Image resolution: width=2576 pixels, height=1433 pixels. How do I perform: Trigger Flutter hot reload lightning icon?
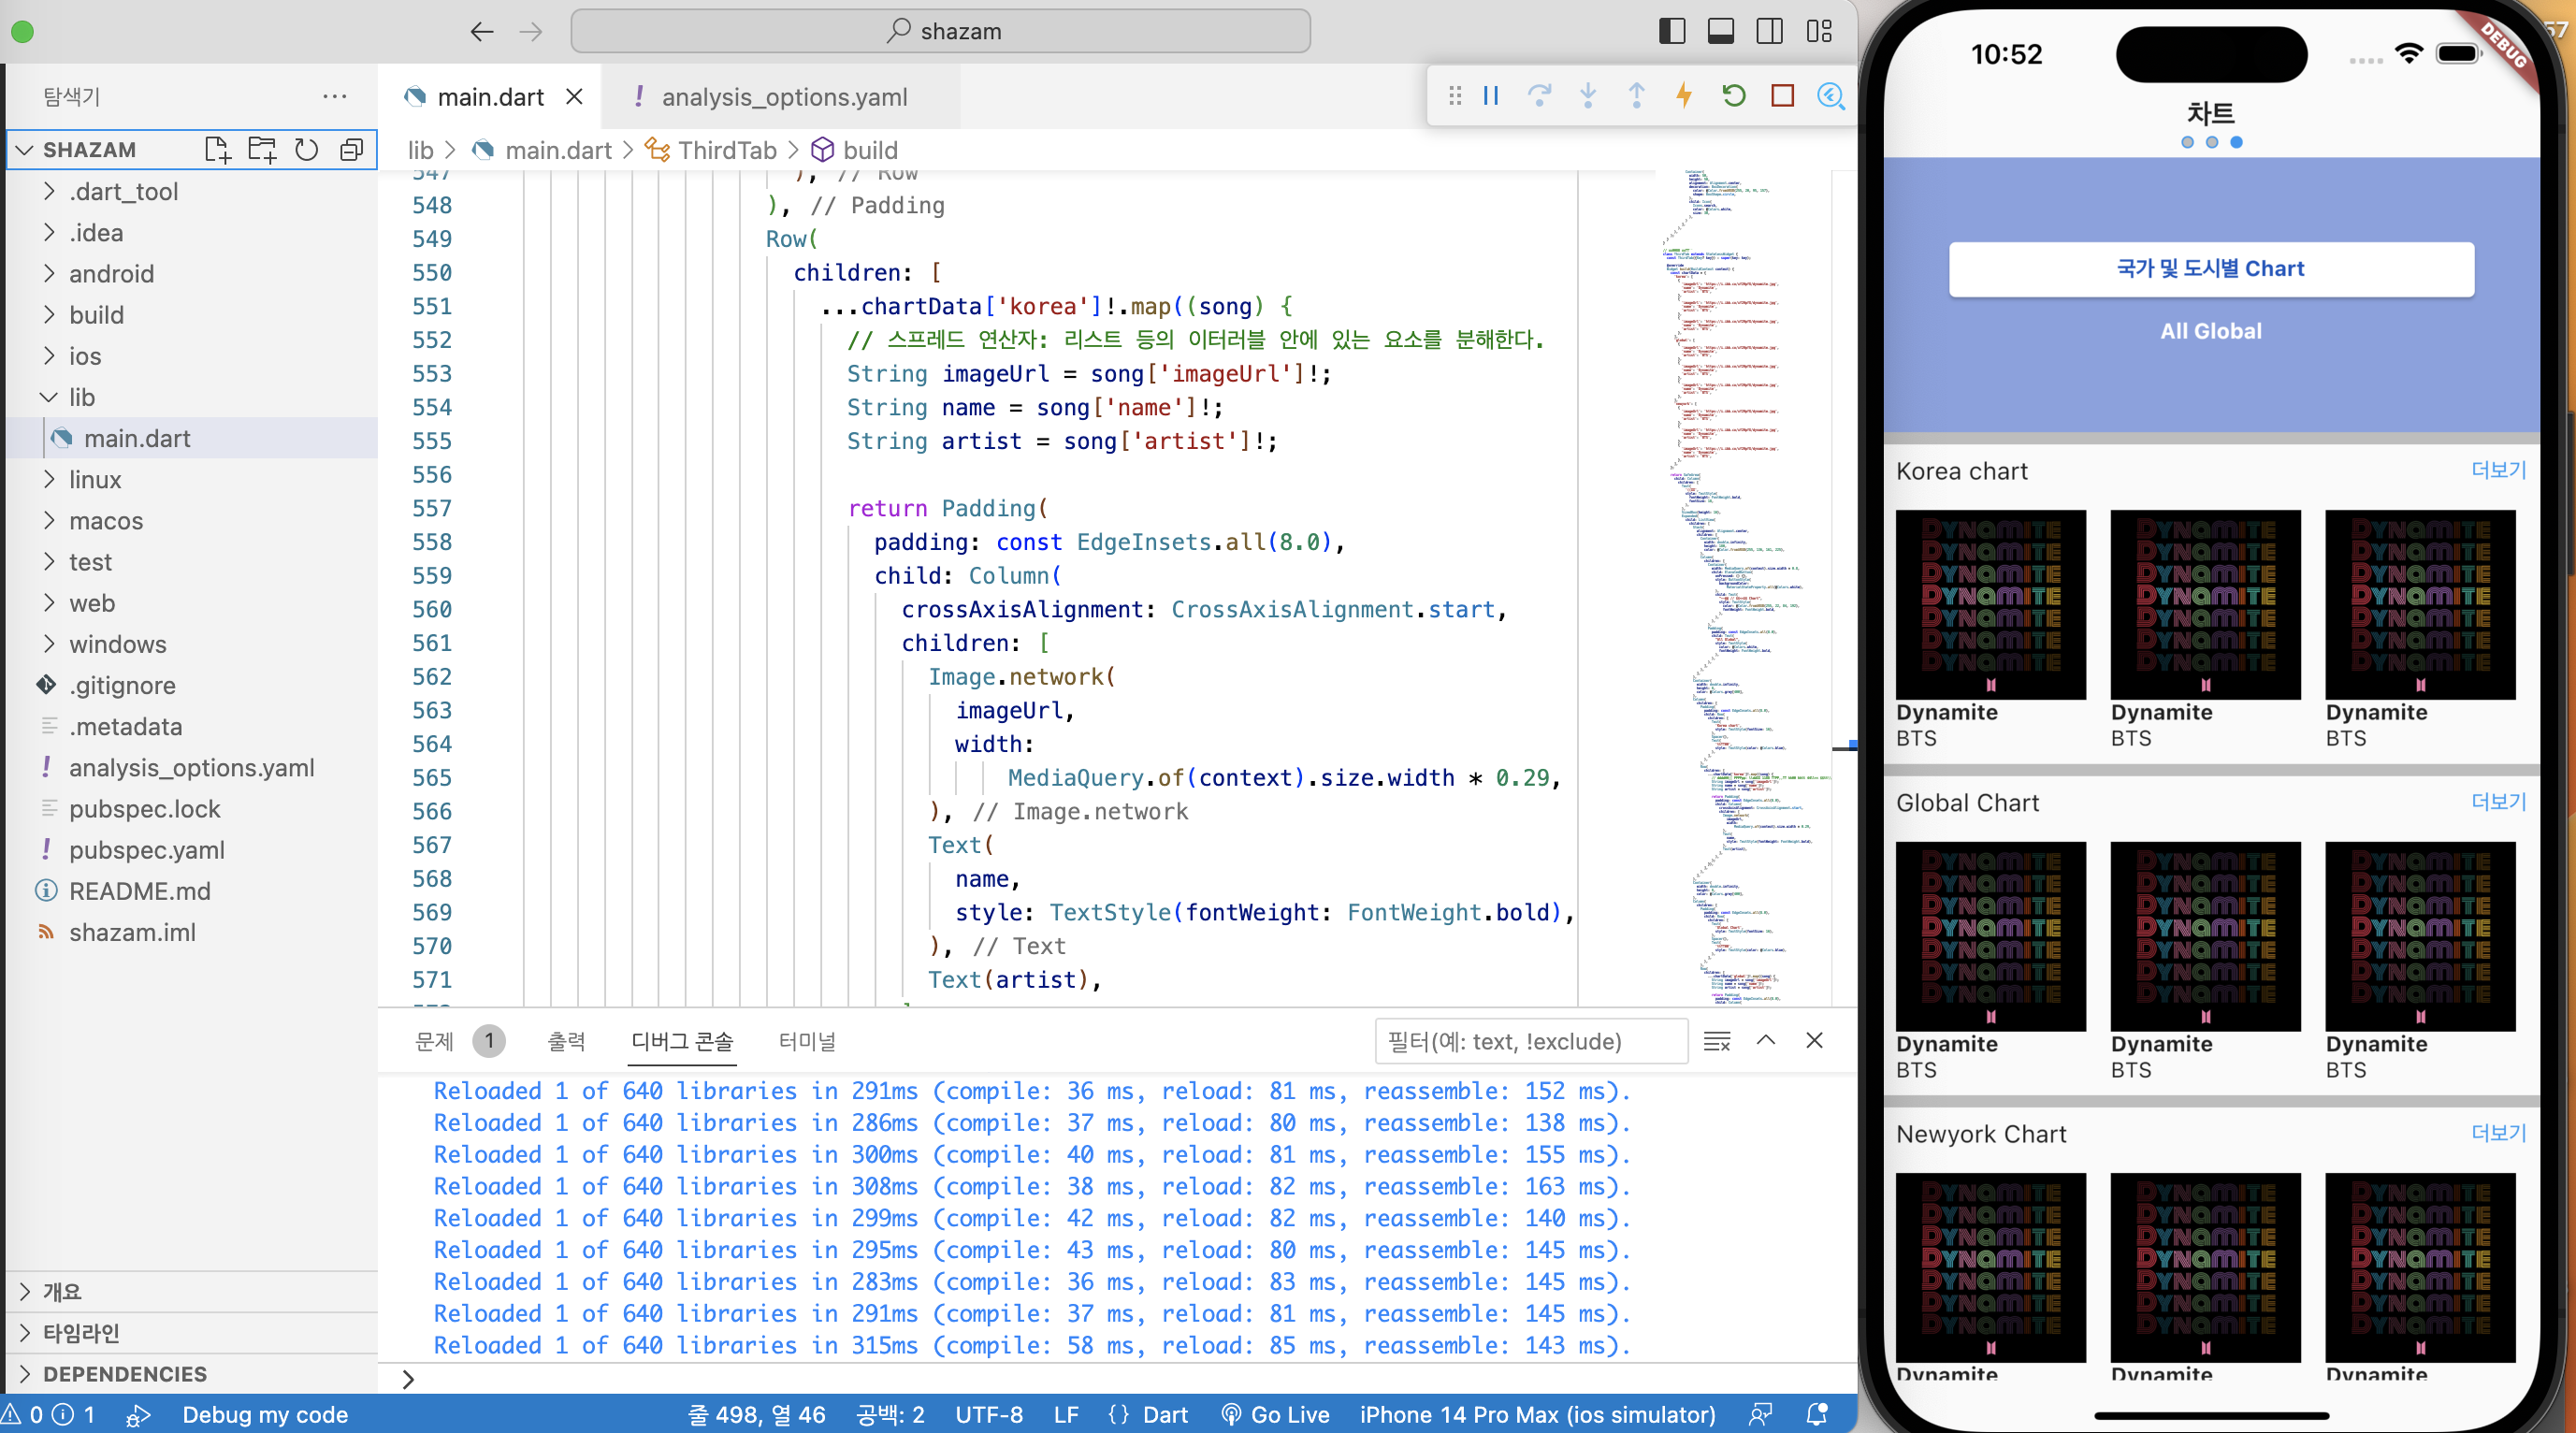pyautogui.click(x=1685, y=96)
